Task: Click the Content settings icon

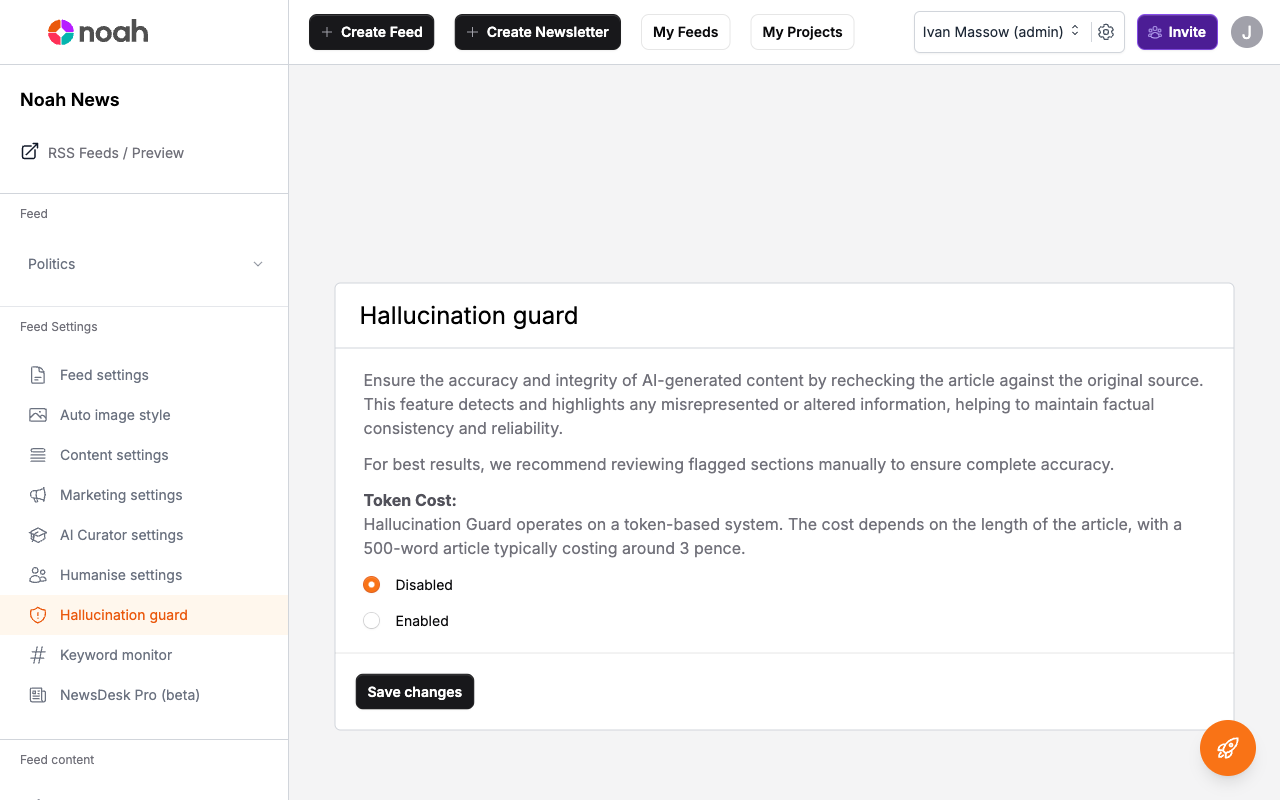Action: click(x=37, y=455)
